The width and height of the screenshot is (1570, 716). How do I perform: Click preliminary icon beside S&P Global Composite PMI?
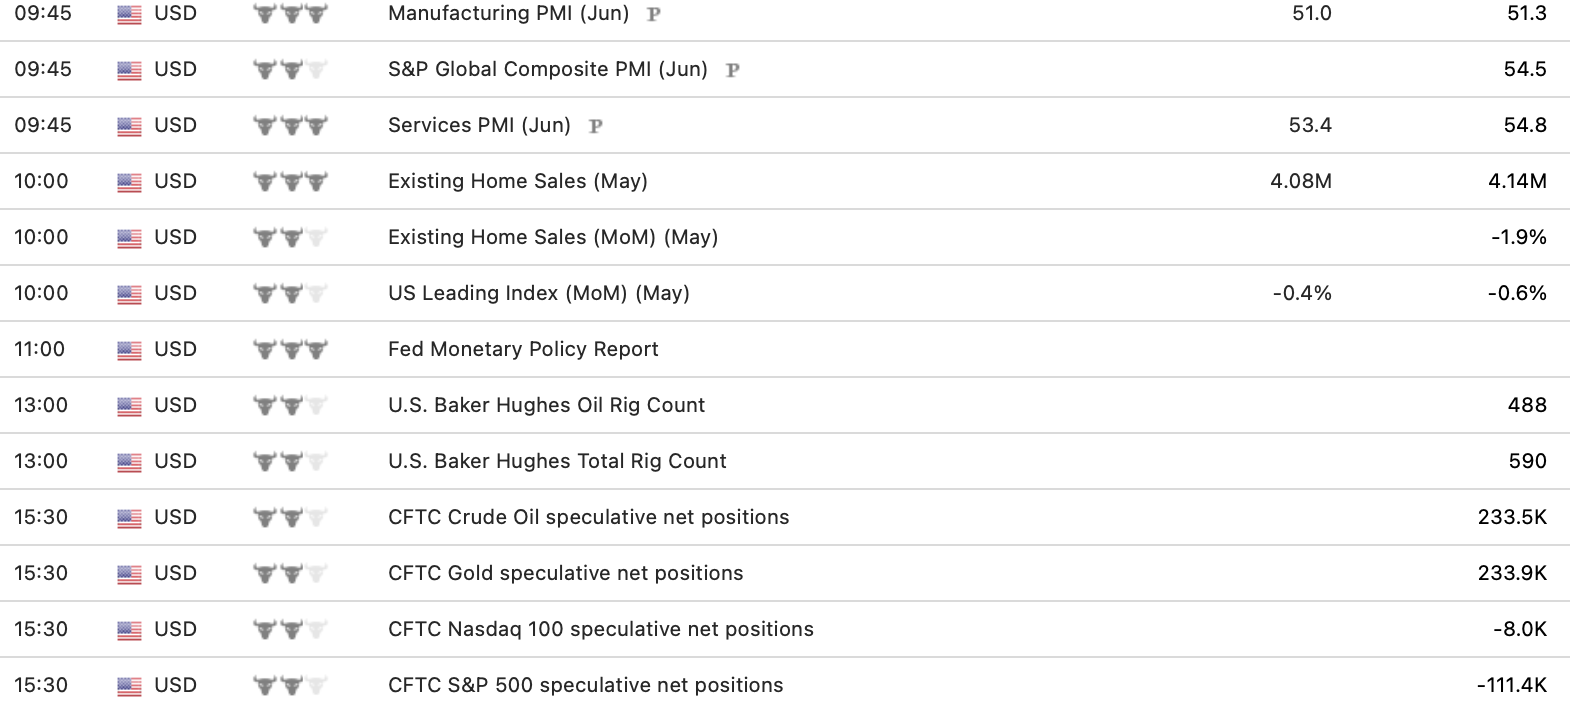(x=733, y=71)
